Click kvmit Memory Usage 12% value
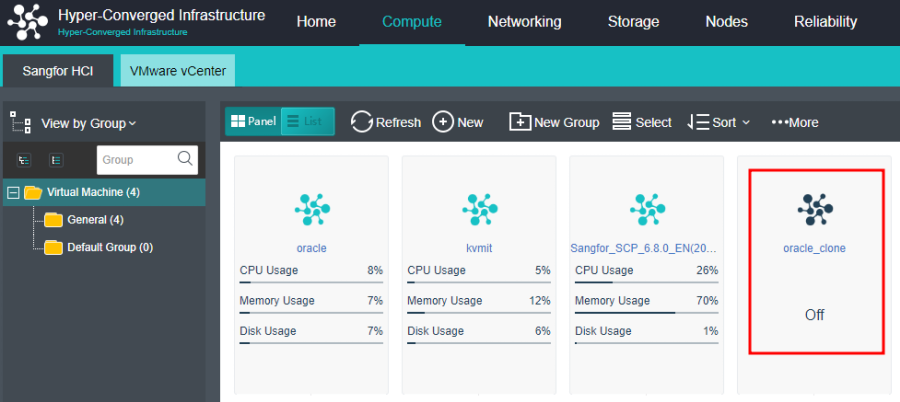 pyautogui.click(x=540, y=301)
